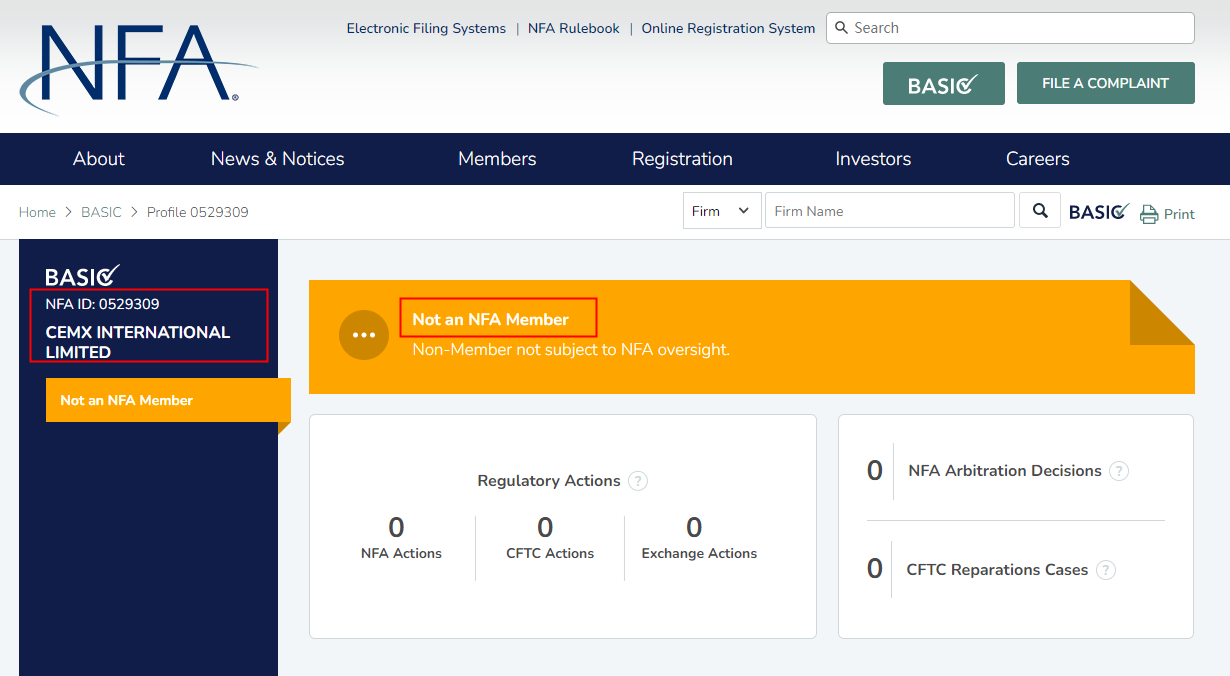Open the News & Notices menu
1230x676 pixels.
278,159
